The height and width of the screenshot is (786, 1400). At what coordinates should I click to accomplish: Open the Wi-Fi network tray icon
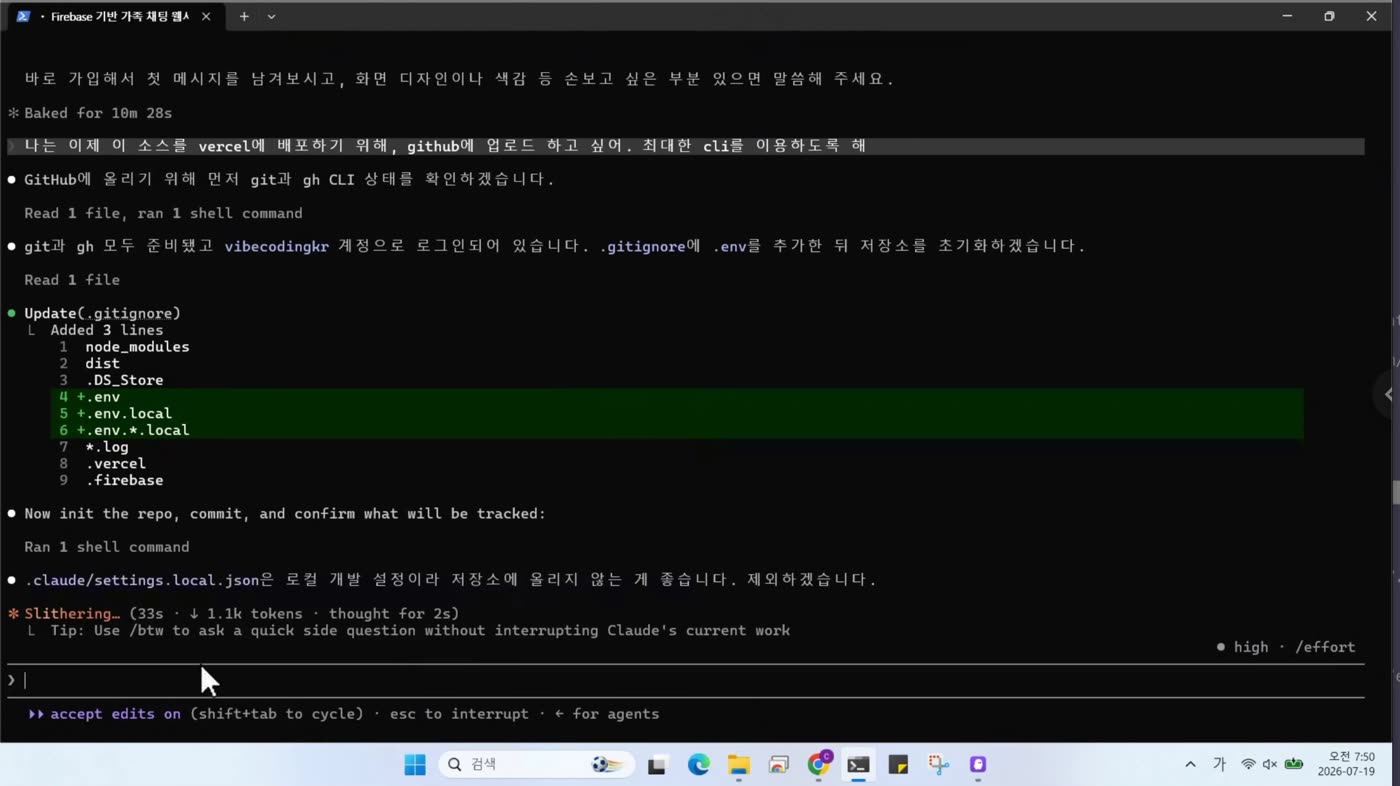1248,765
